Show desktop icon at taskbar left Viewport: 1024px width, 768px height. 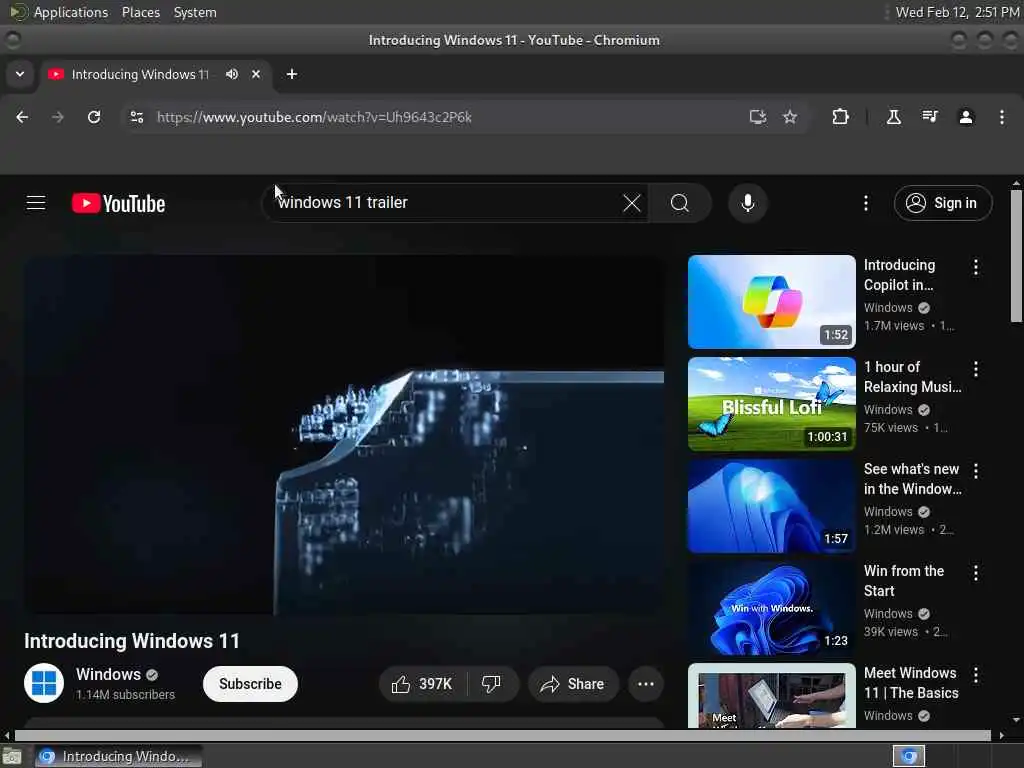tap(12, 757)
